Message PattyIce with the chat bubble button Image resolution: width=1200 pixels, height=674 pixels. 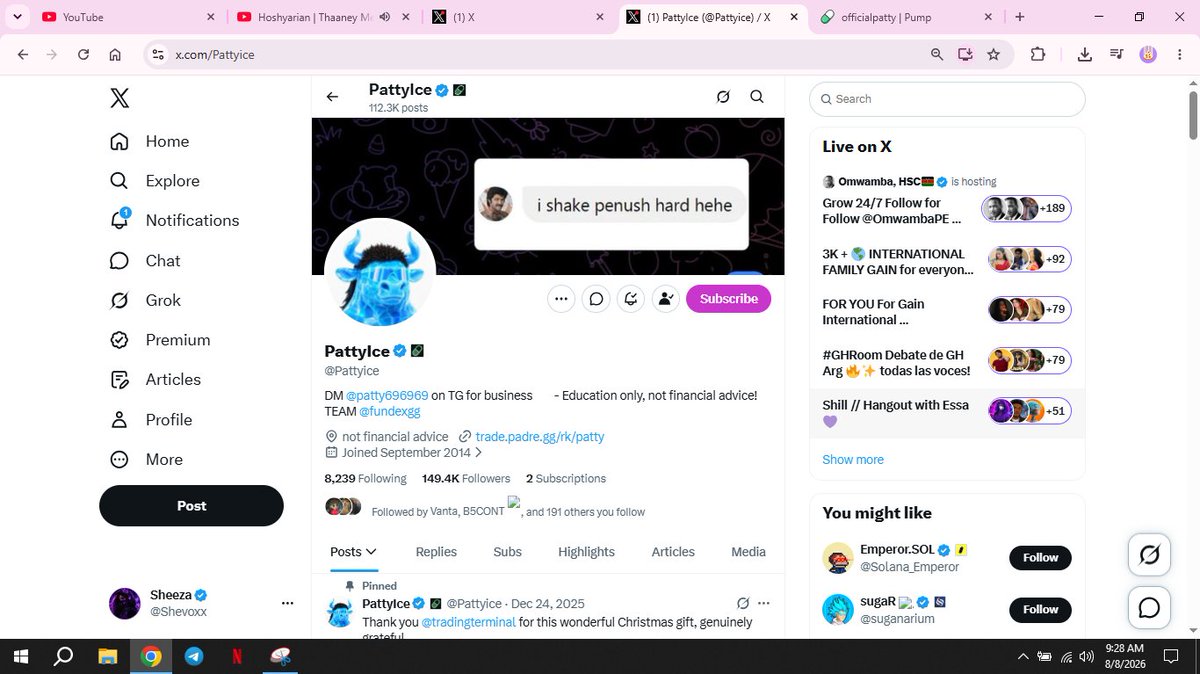click(596, 298)
